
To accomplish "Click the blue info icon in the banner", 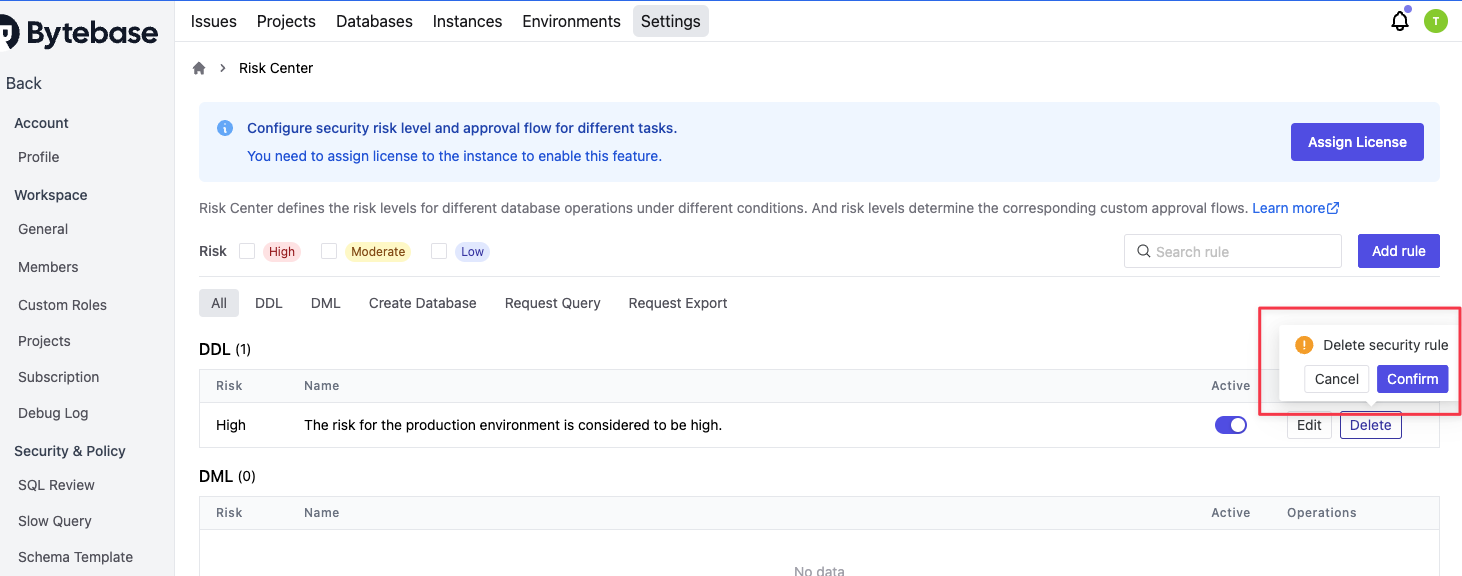I will [x=224, y=128].
